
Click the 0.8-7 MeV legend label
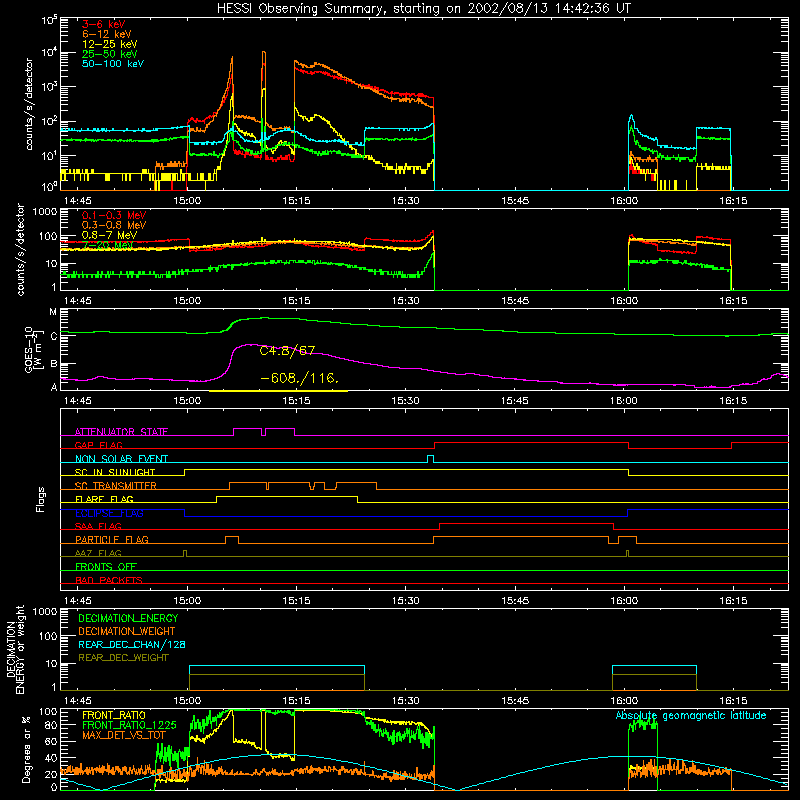point(110,235)
